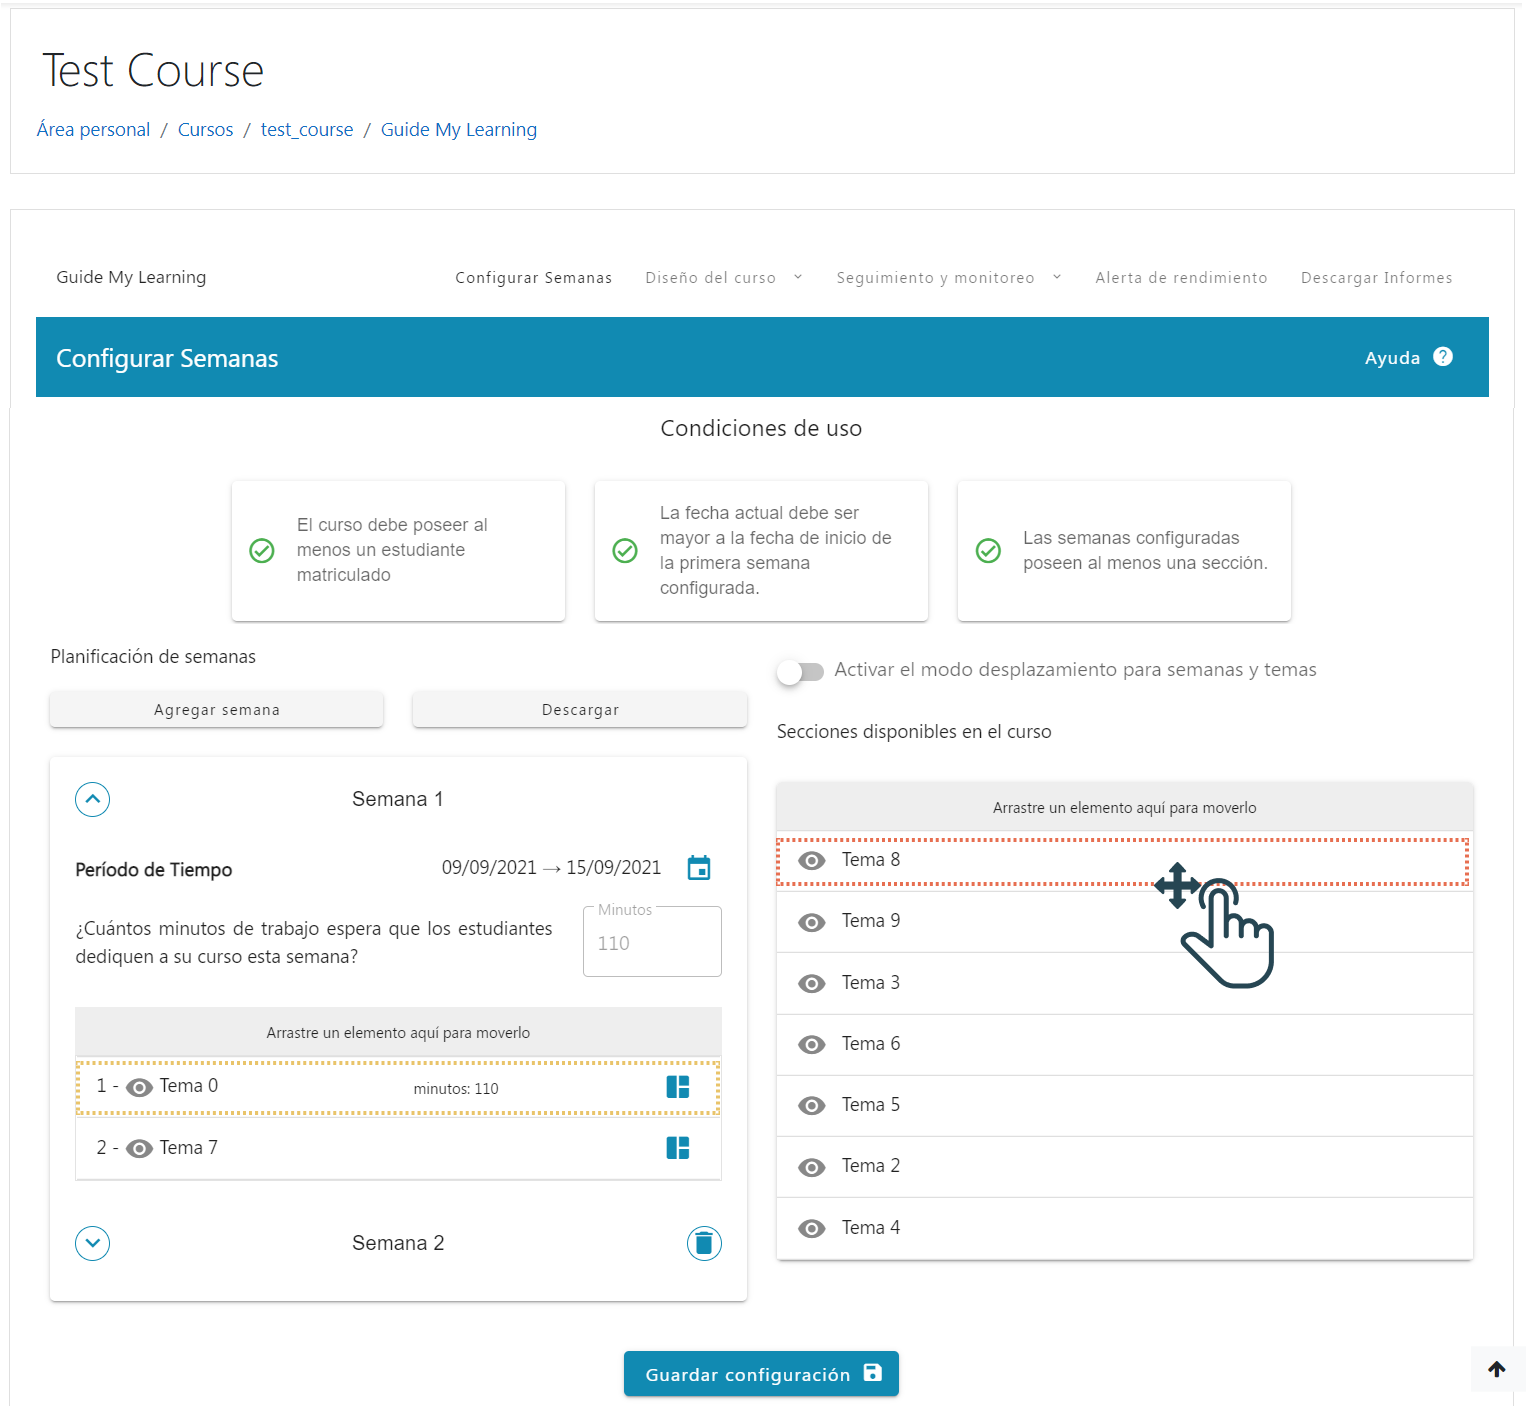
Task: Collapse Semana 1 with chevron up
Action: click(x=93, y=799)
